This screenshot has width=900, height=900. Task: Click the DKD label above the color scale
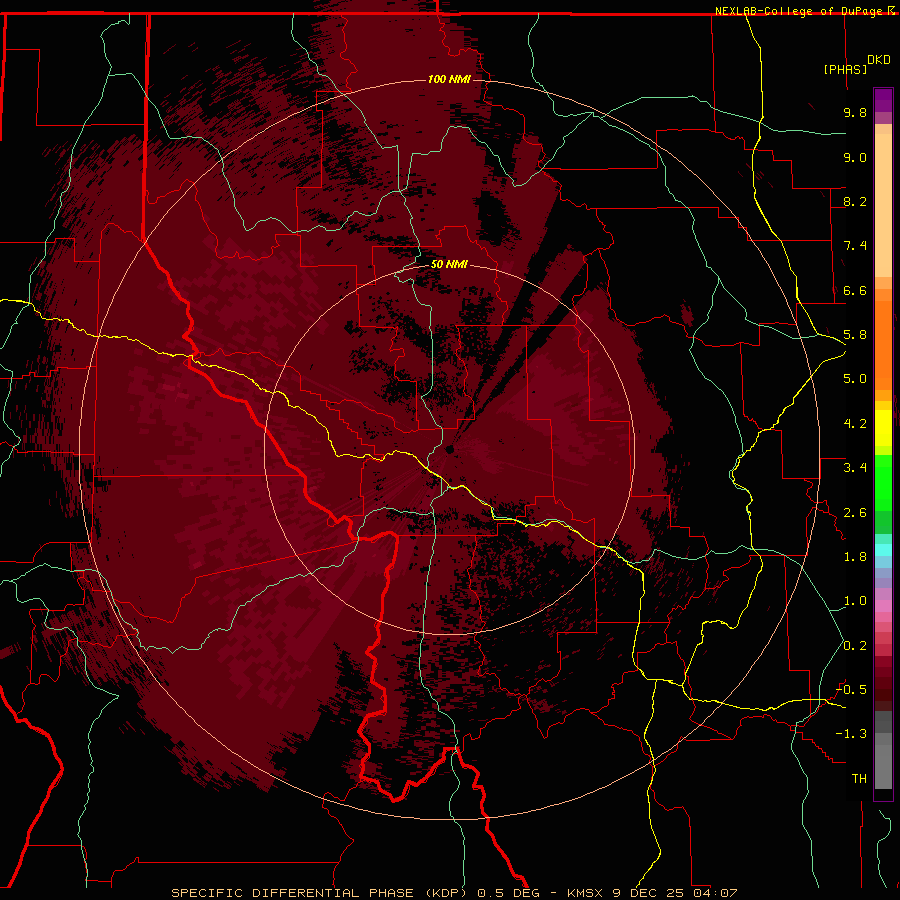tap(879, 60)
